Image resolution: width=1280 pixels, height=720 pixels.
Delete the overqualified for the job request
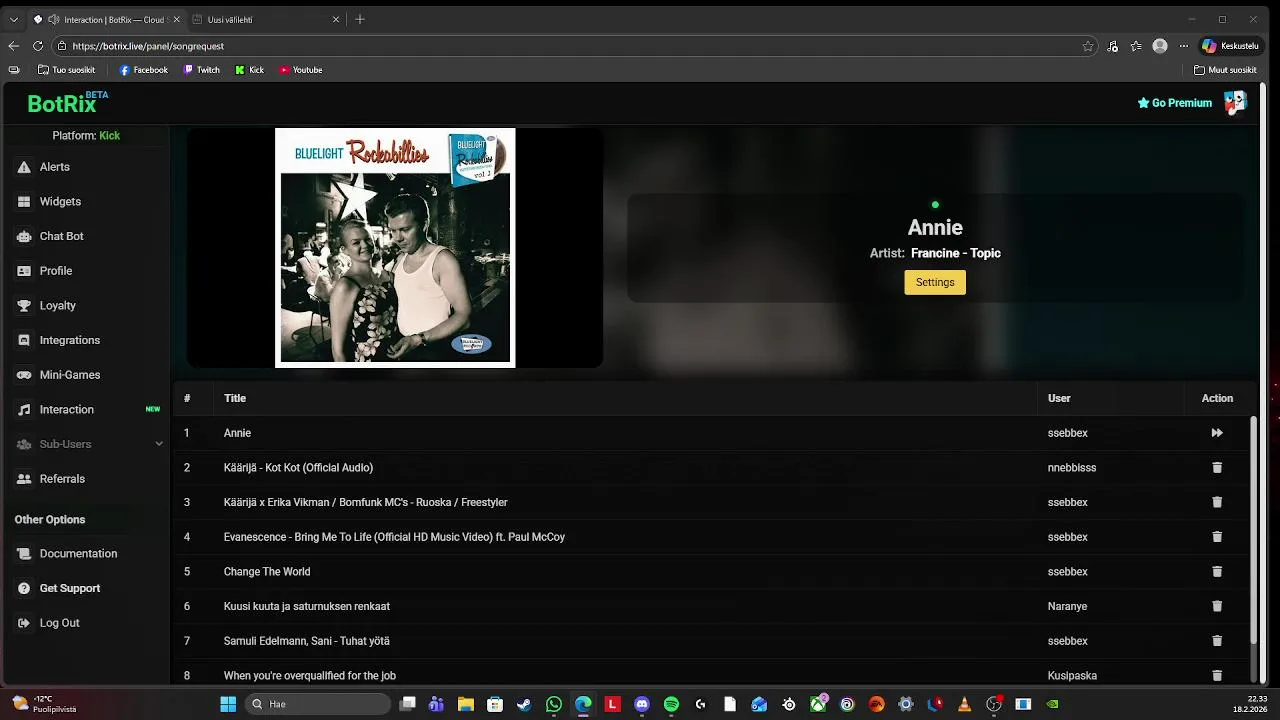click(1217, 675)
